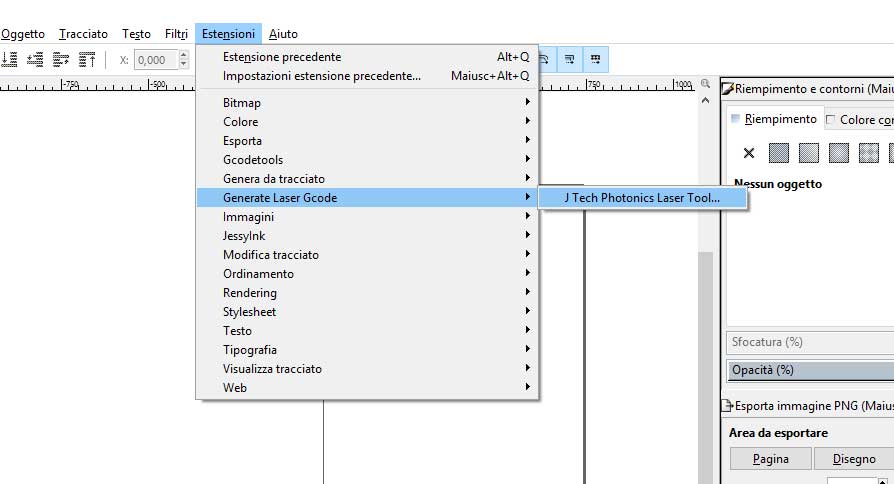Increase the X coordinate with the up stepper

click(184, 55)
